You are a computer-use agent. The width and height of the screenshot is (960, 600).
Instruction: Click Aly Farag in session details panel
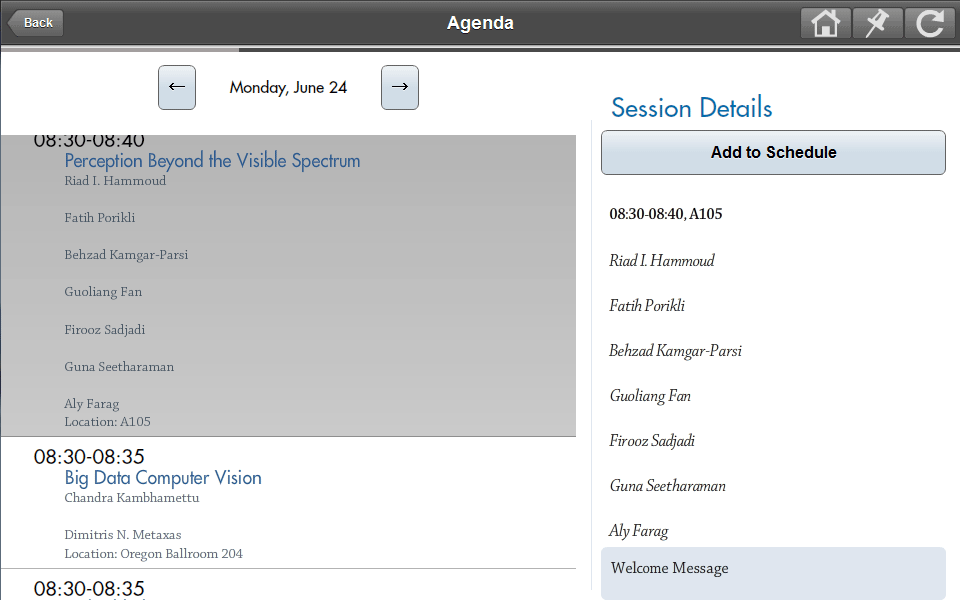(638, 531)
